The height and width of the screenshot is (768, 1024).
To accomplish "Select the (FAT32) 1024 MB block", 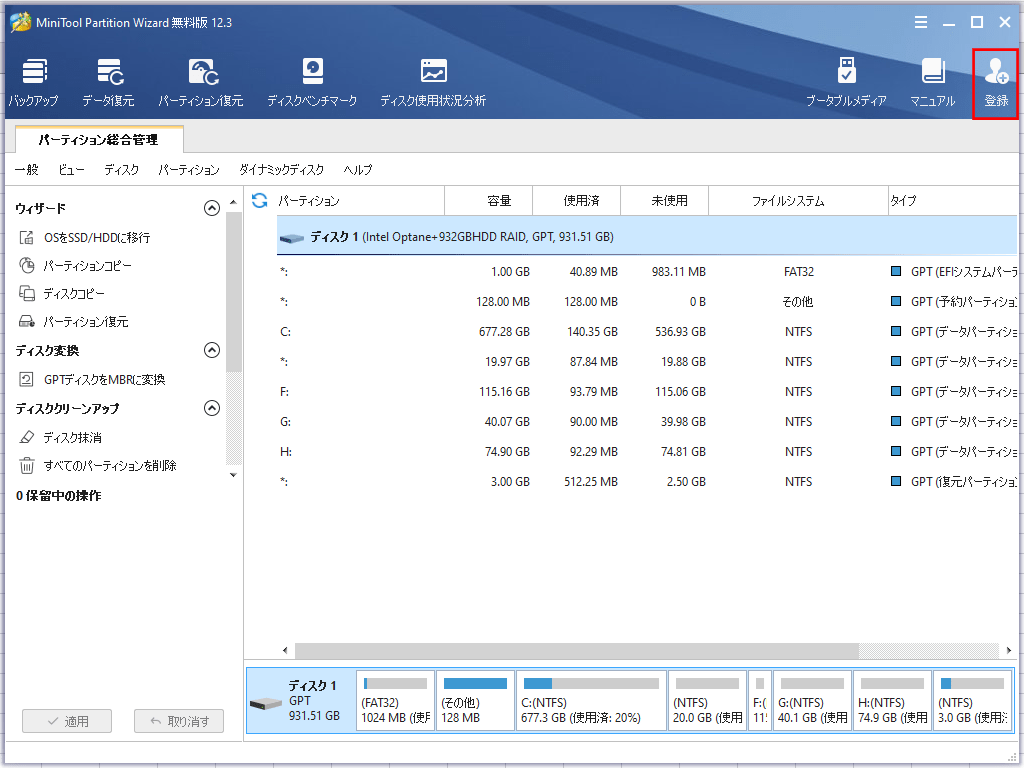I will [x=396, y=701].
